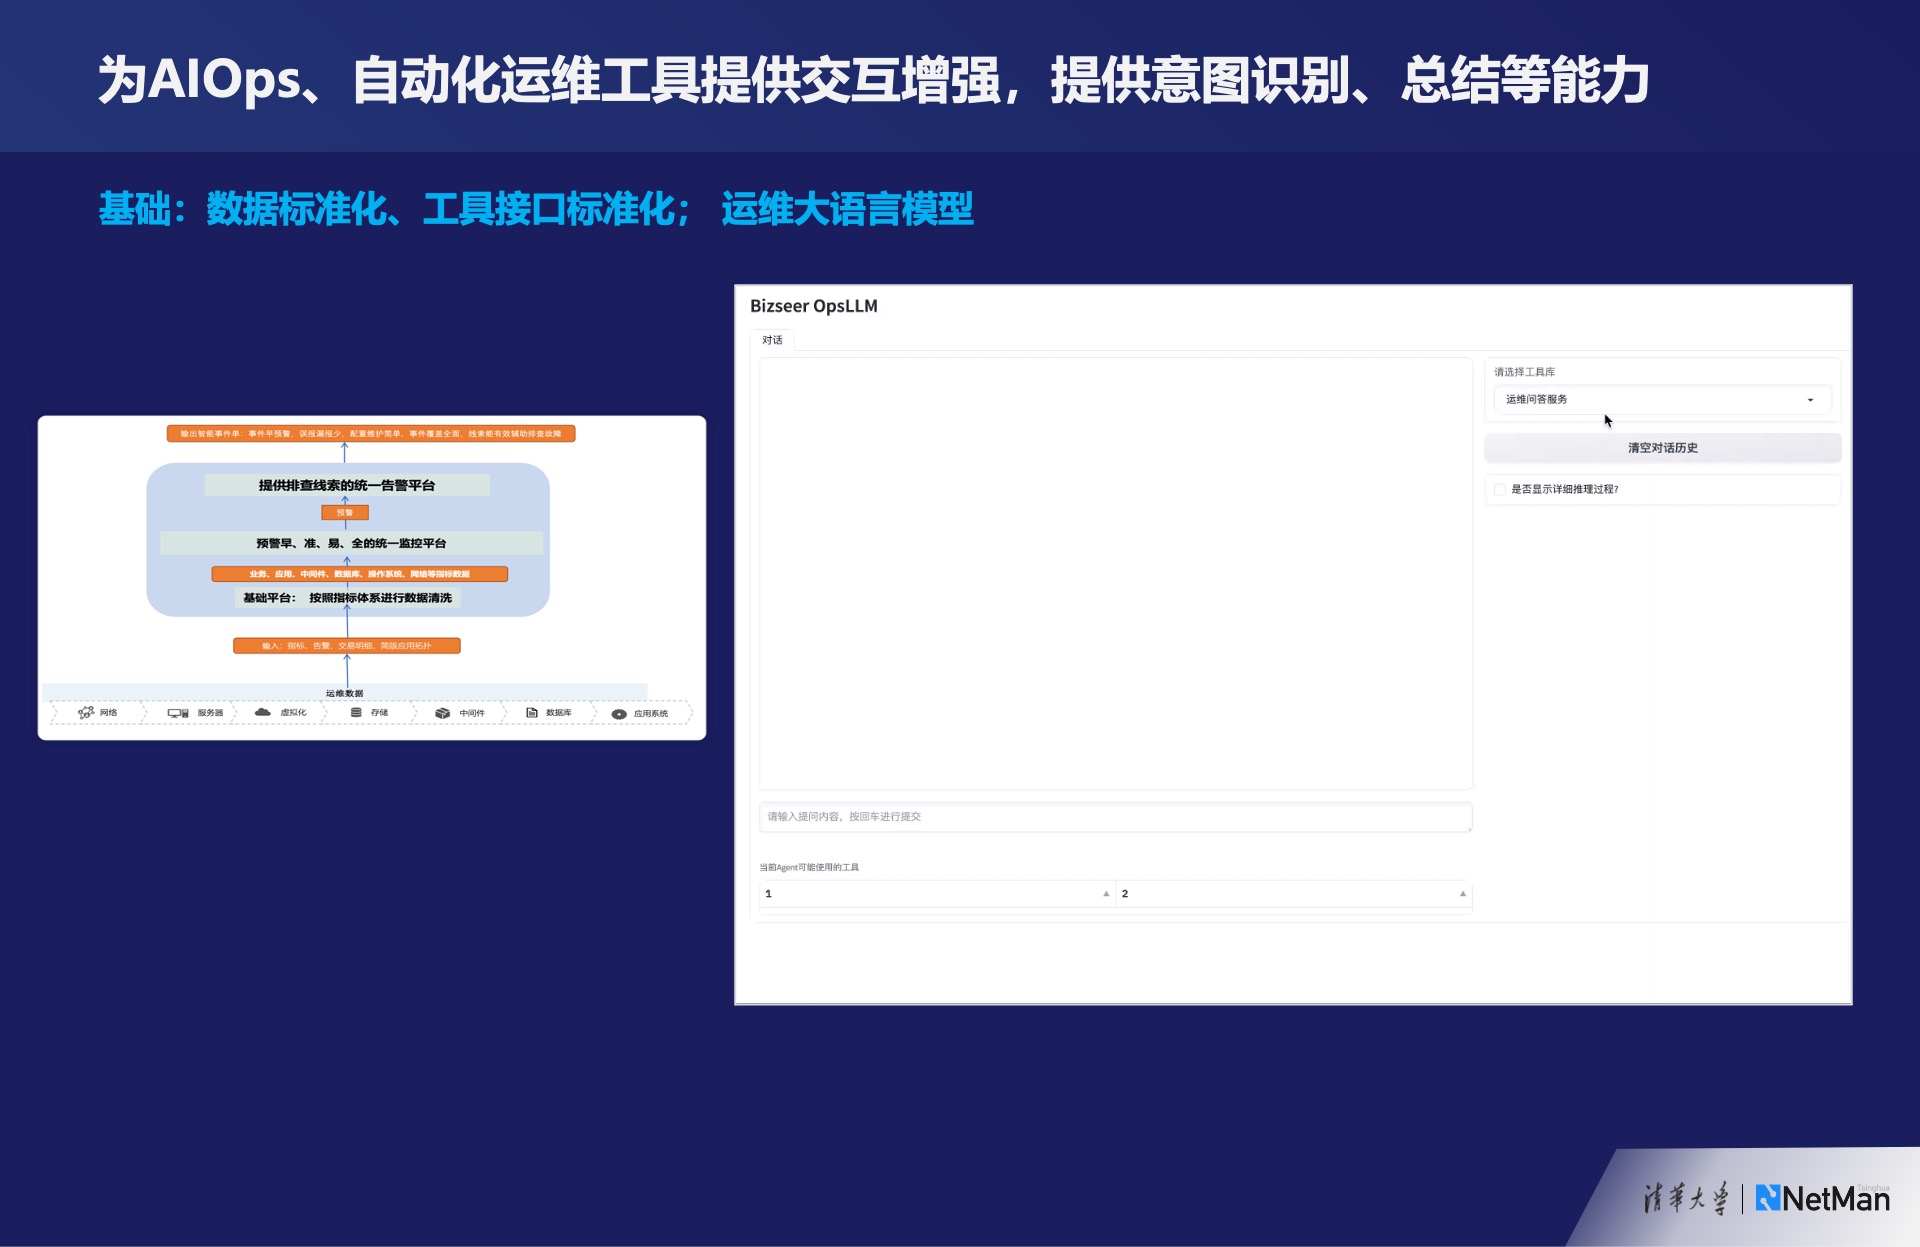Click the Bizseer OpsLLM title
Screen dimensions: 1920x1247
(x=813, y=306)
